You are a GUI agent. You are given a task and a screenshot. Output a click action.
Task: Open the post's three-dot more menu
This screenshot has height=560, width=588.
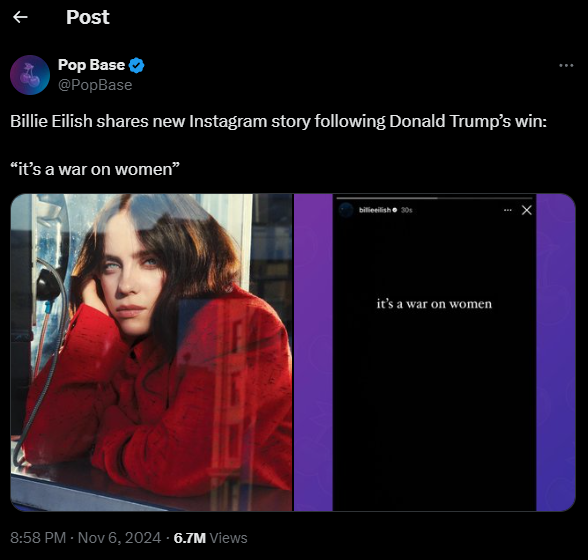pos(566,65)
